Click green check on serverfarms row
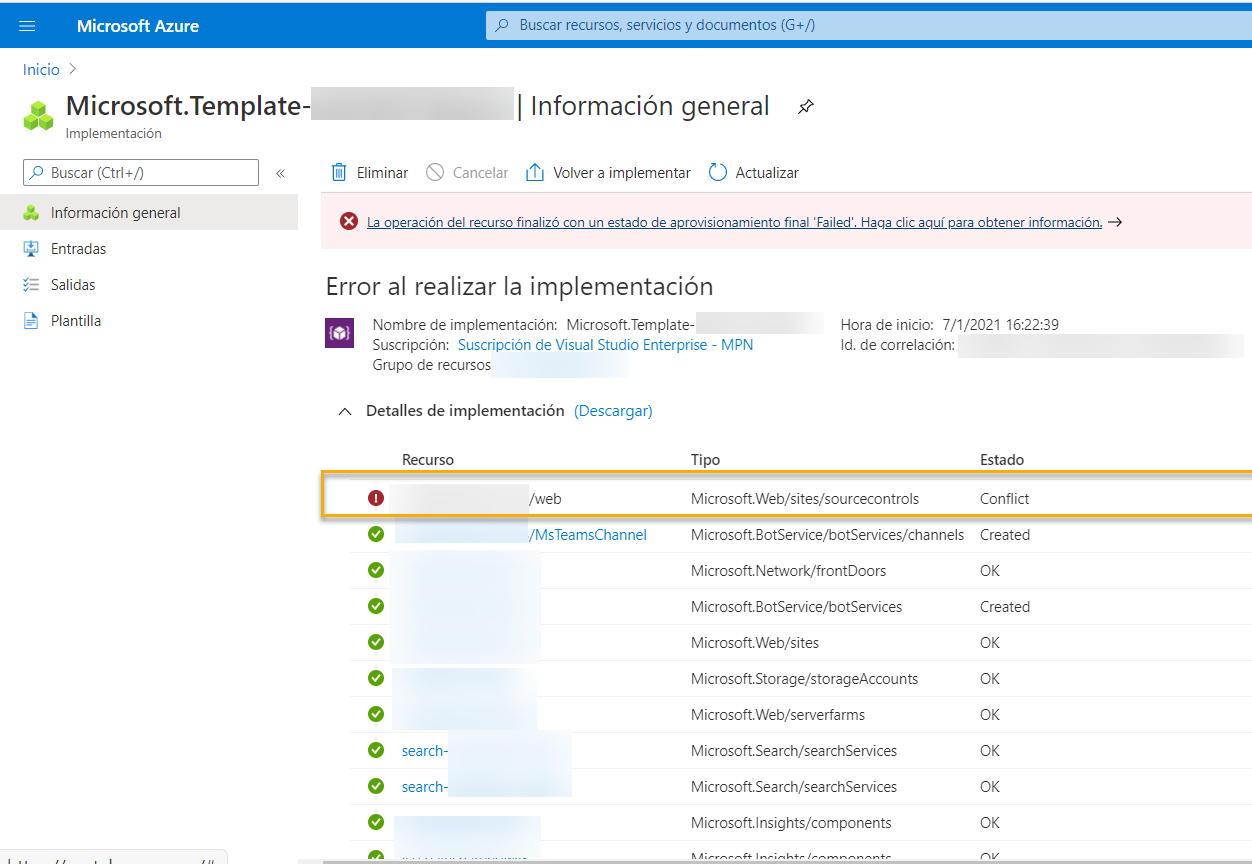The height and width of the screenshot is (864, 1252). [x=376, y=714]
